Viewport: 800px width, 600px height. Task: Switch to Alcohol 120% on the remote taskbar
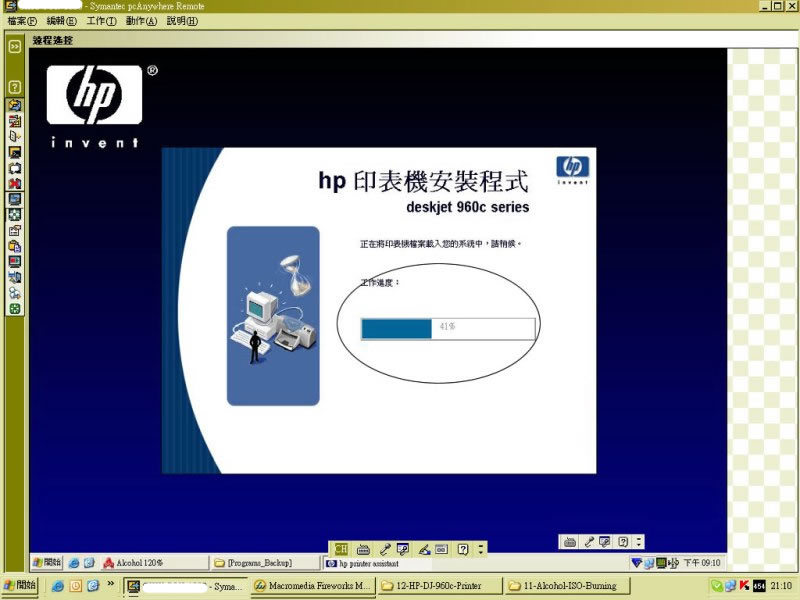pyautogui.click(x=155, y=563)
